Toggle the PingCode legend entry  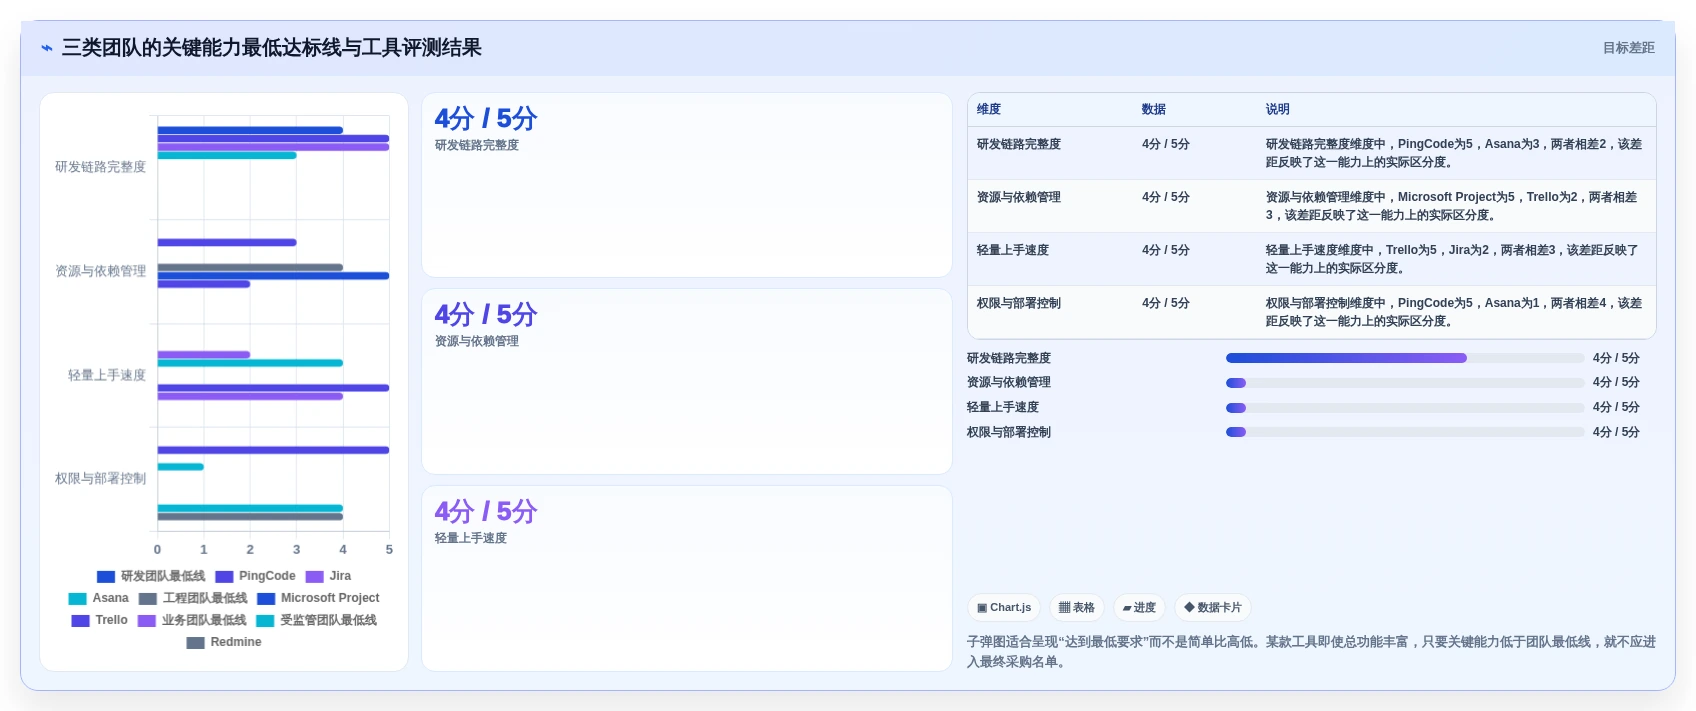coord(255,576)
